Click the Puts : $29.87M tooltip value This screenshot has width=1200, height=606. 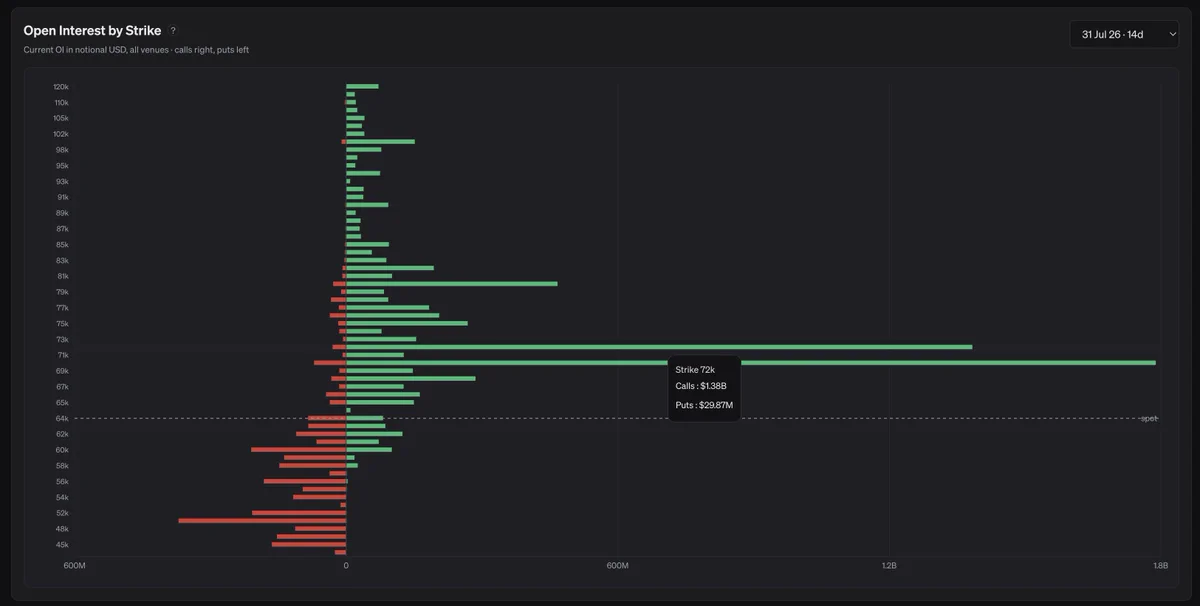(704, 405)
